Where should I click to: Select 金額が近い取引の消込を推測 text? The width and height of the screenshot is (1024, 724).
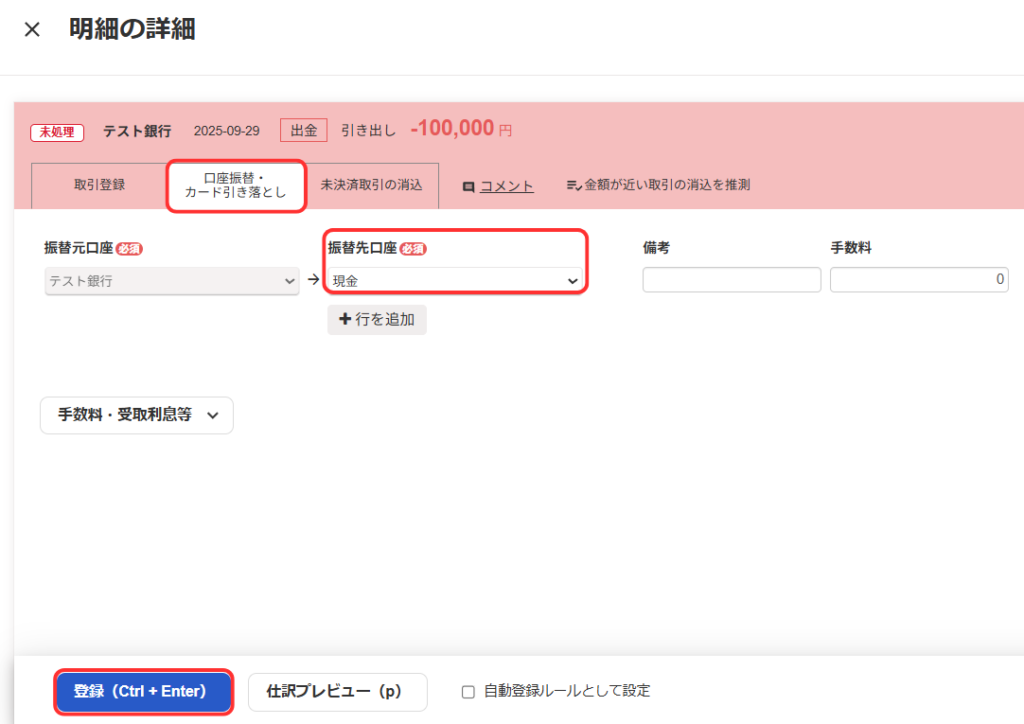667,185
